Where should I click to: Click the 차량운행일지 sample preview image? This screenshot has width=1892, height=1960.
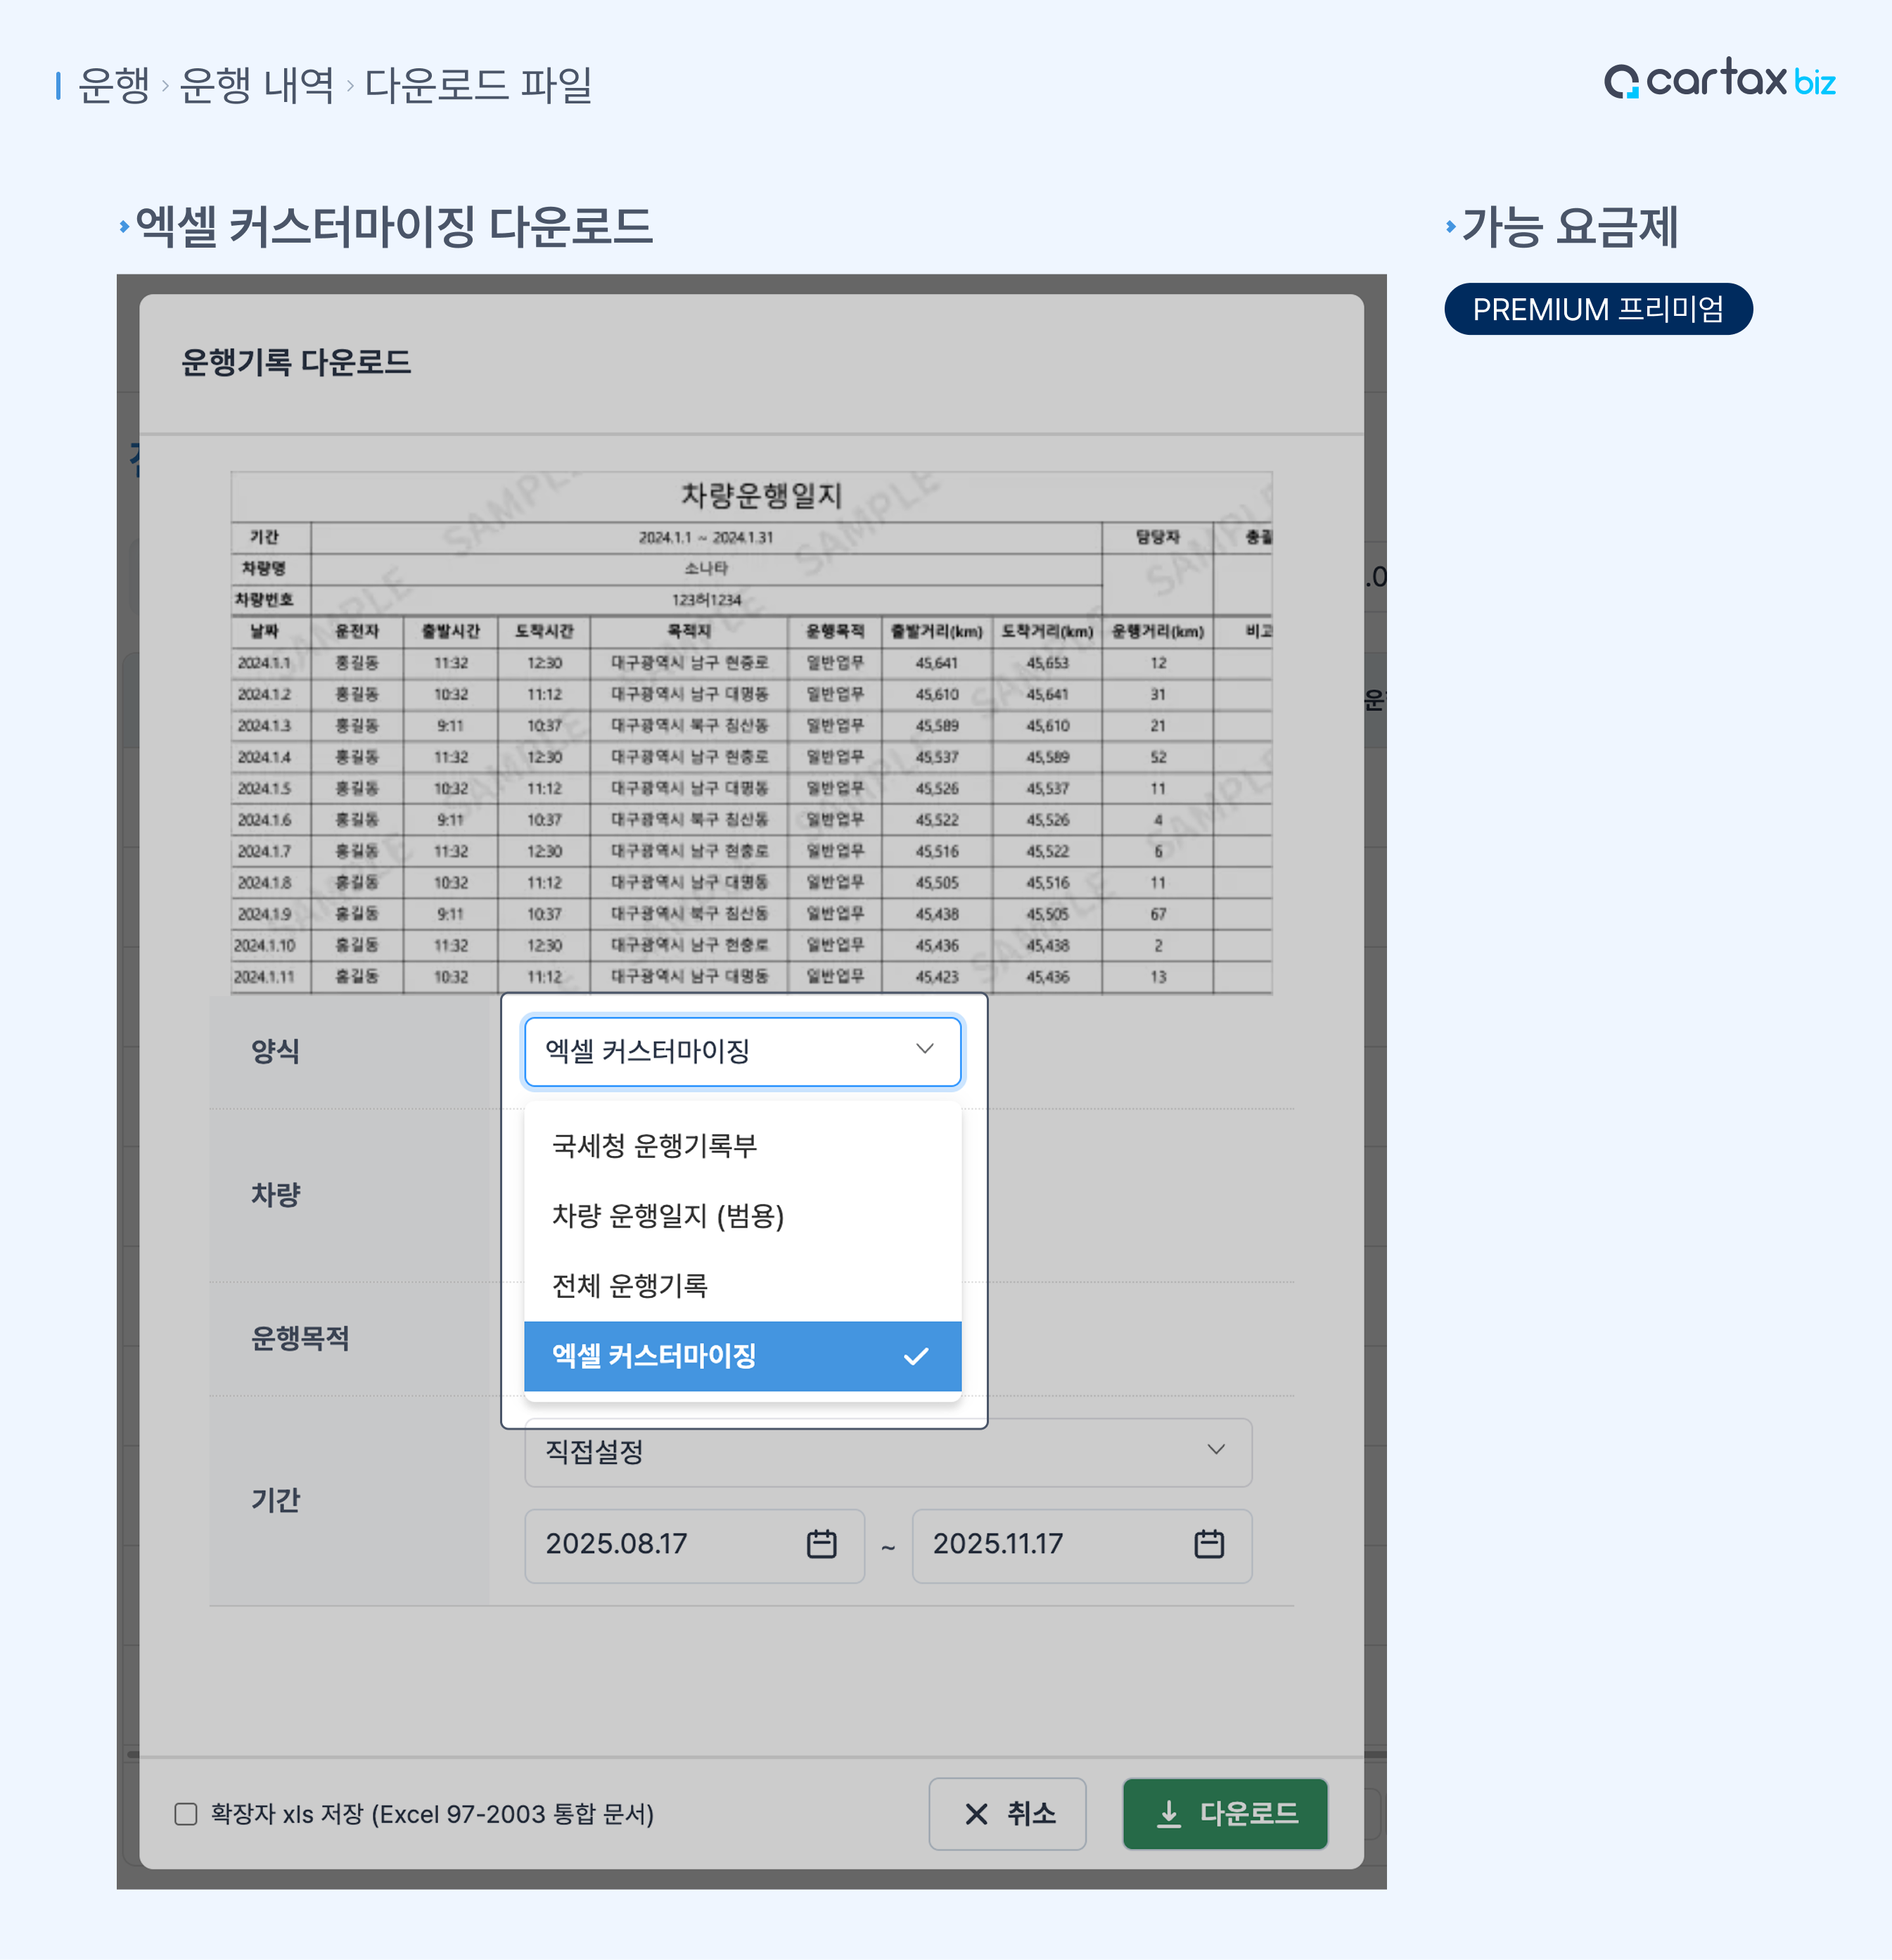tap(751, 733)
